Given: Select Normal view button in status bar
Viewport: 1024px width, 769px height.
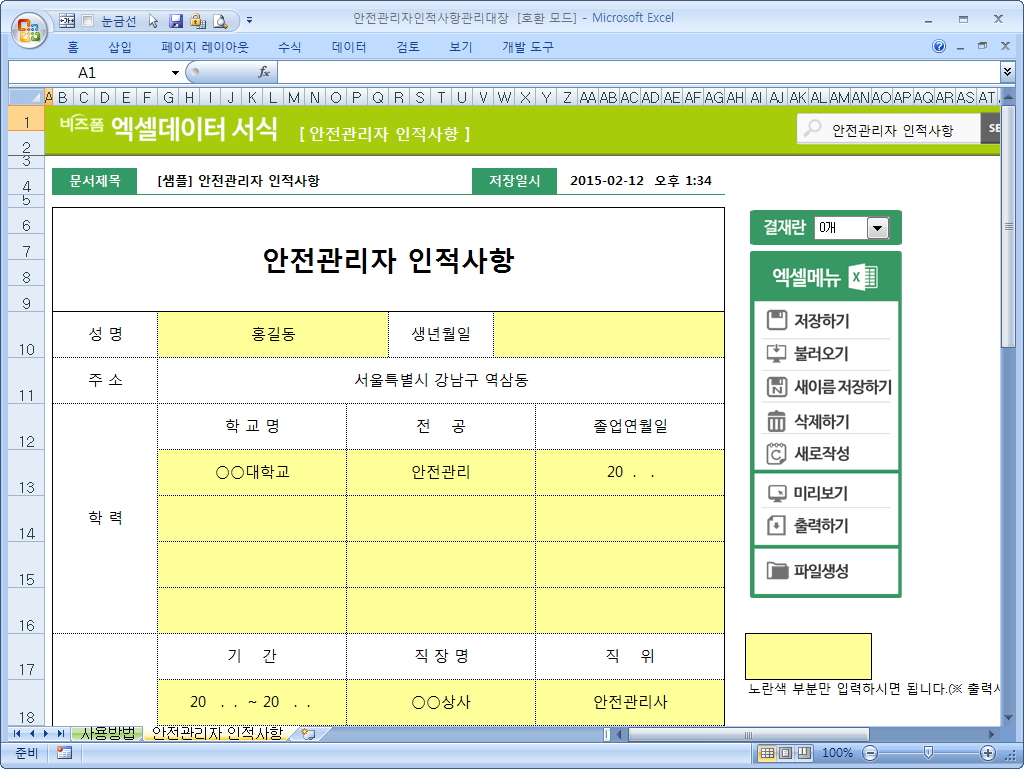Looking at the screenshot, I should (x=767, y=753).
